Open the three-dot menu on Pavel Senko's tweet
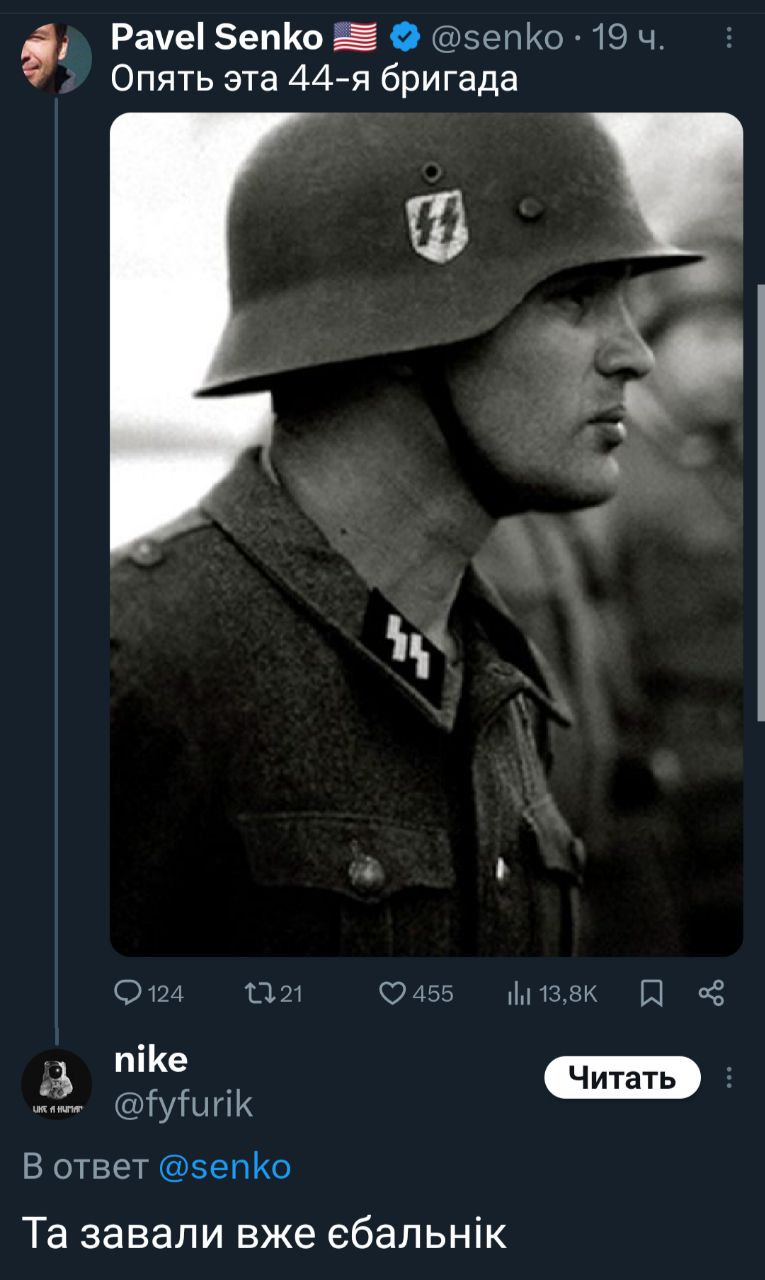Screen dimensions: 765x1280 (x=729, y=38)
